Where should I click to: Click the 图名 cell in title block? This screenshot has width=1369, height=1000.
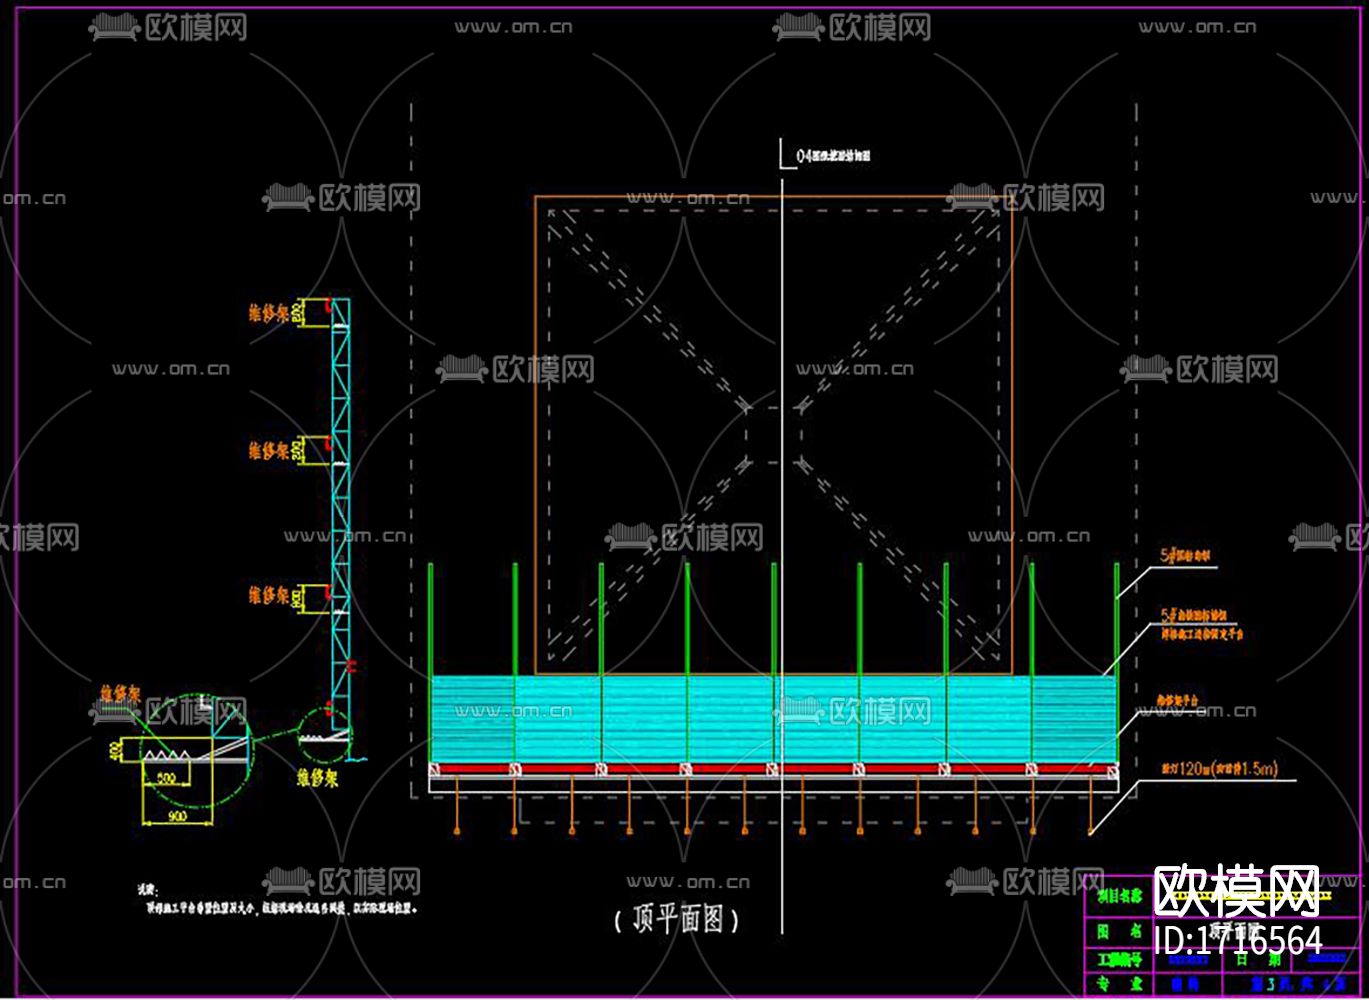[1118, 930]
